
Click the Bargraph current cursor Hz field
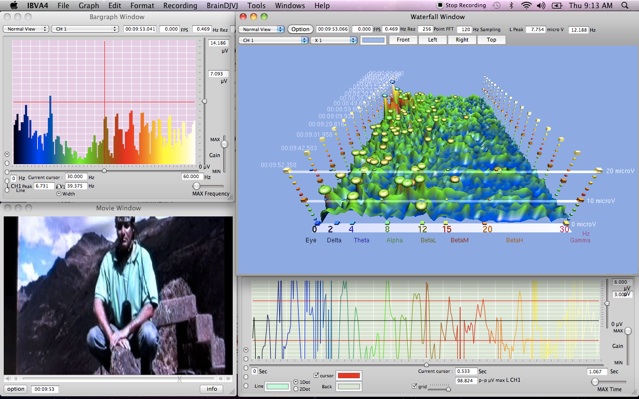[x=77, y=177]
